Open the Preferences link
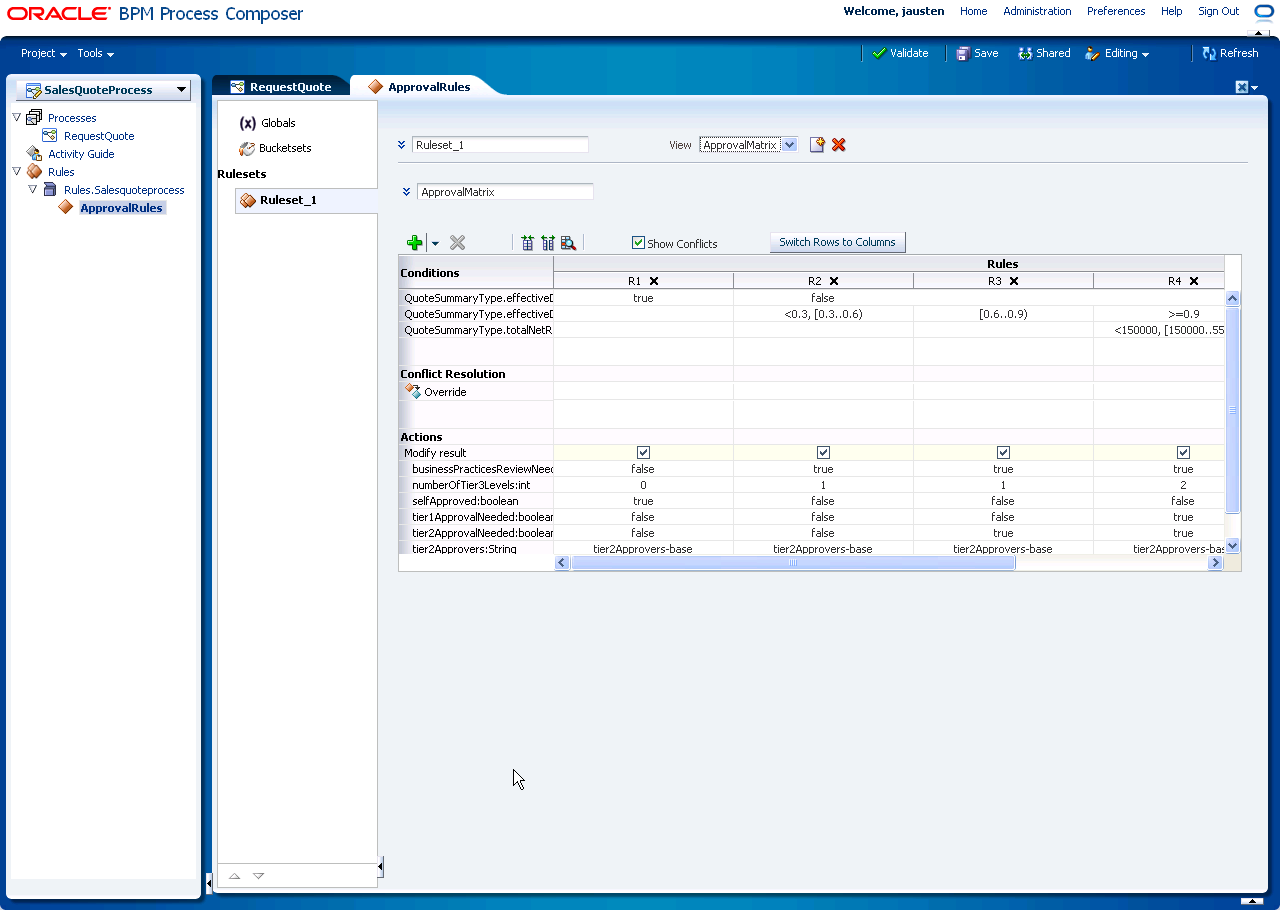Viewport: 1280px width, 910px height. point(1116,12)
